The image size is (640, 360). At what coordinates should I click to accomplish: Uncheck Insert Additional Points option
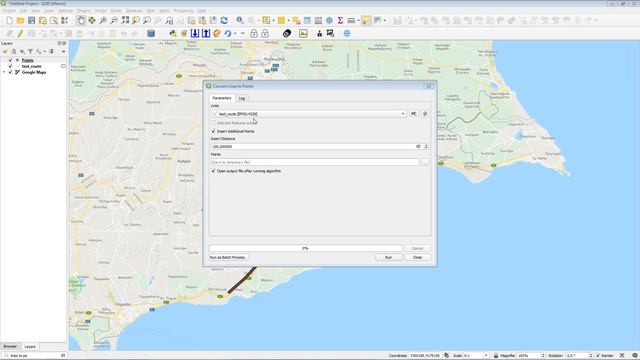(213, 131)
